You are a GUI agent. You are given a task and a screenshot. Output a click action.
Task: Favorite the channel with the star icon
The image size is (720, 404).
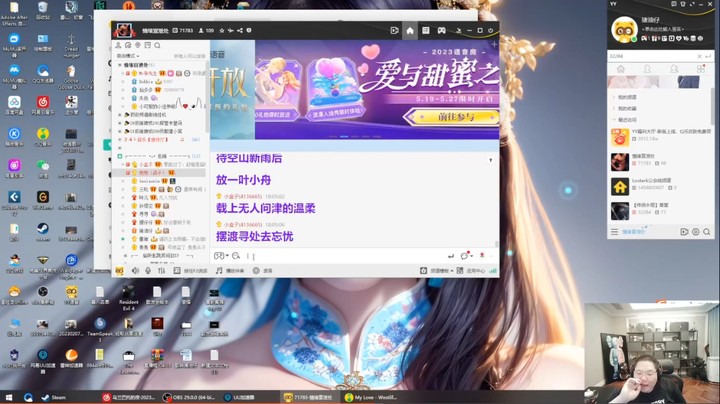(222, 30)
